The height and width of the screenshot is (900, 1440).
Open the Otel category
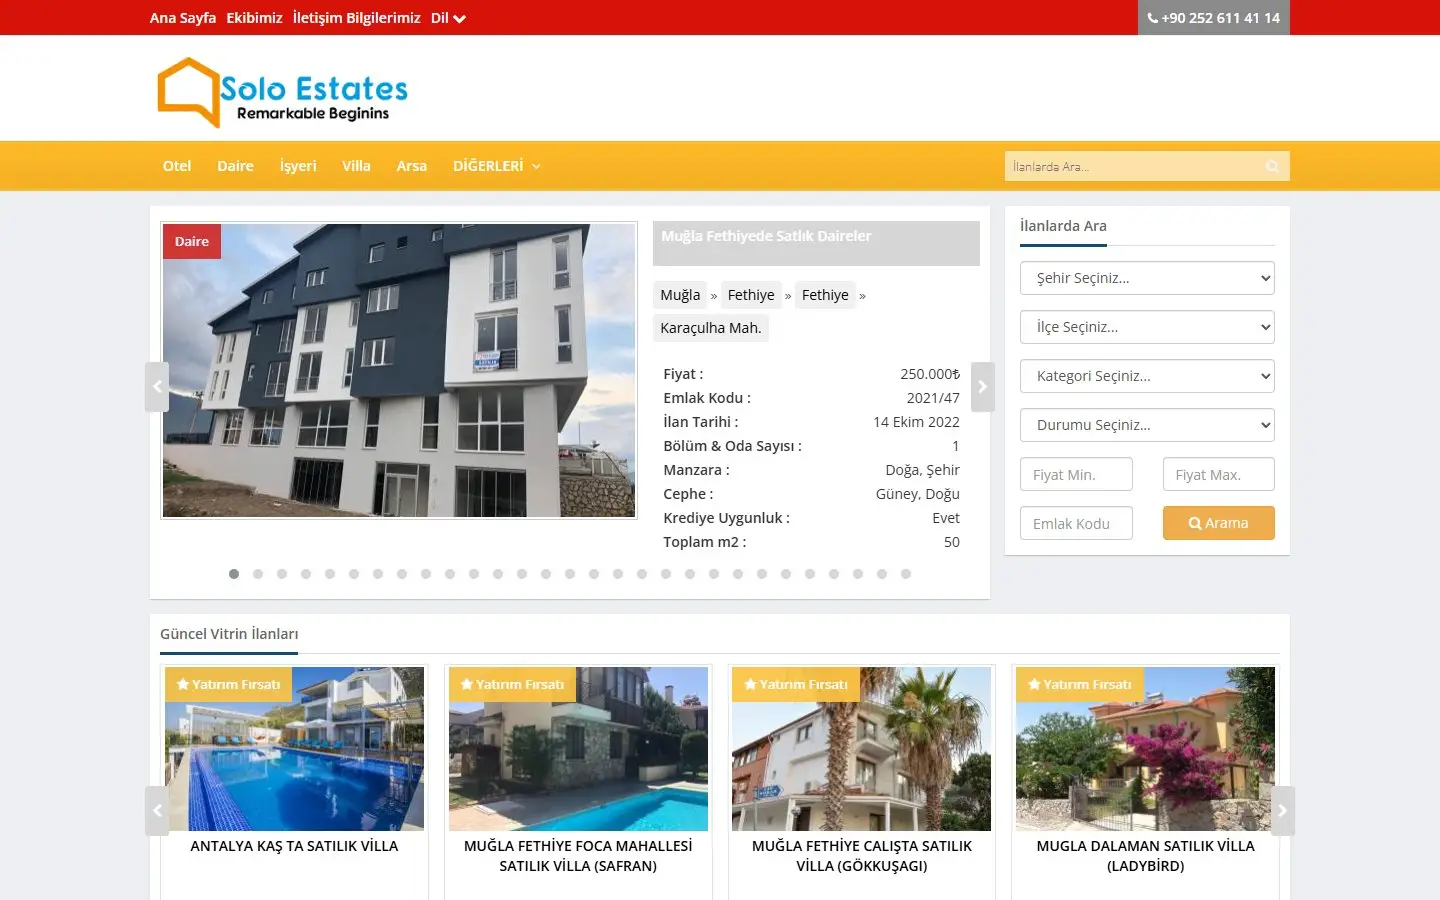click(x=177, y=166)
